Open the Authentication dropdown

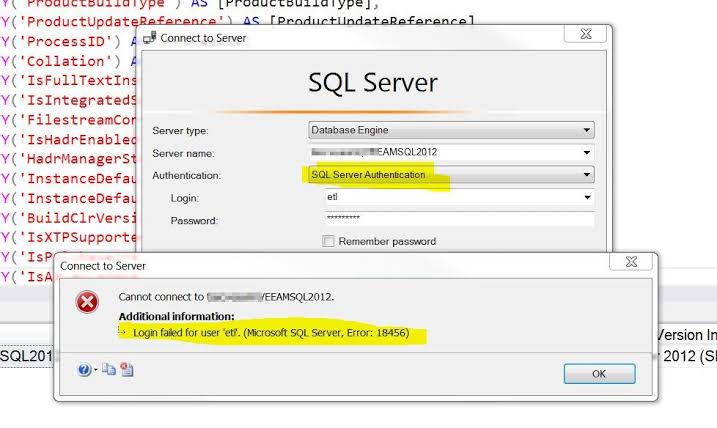pyautogui.click(x=451, y=175)
